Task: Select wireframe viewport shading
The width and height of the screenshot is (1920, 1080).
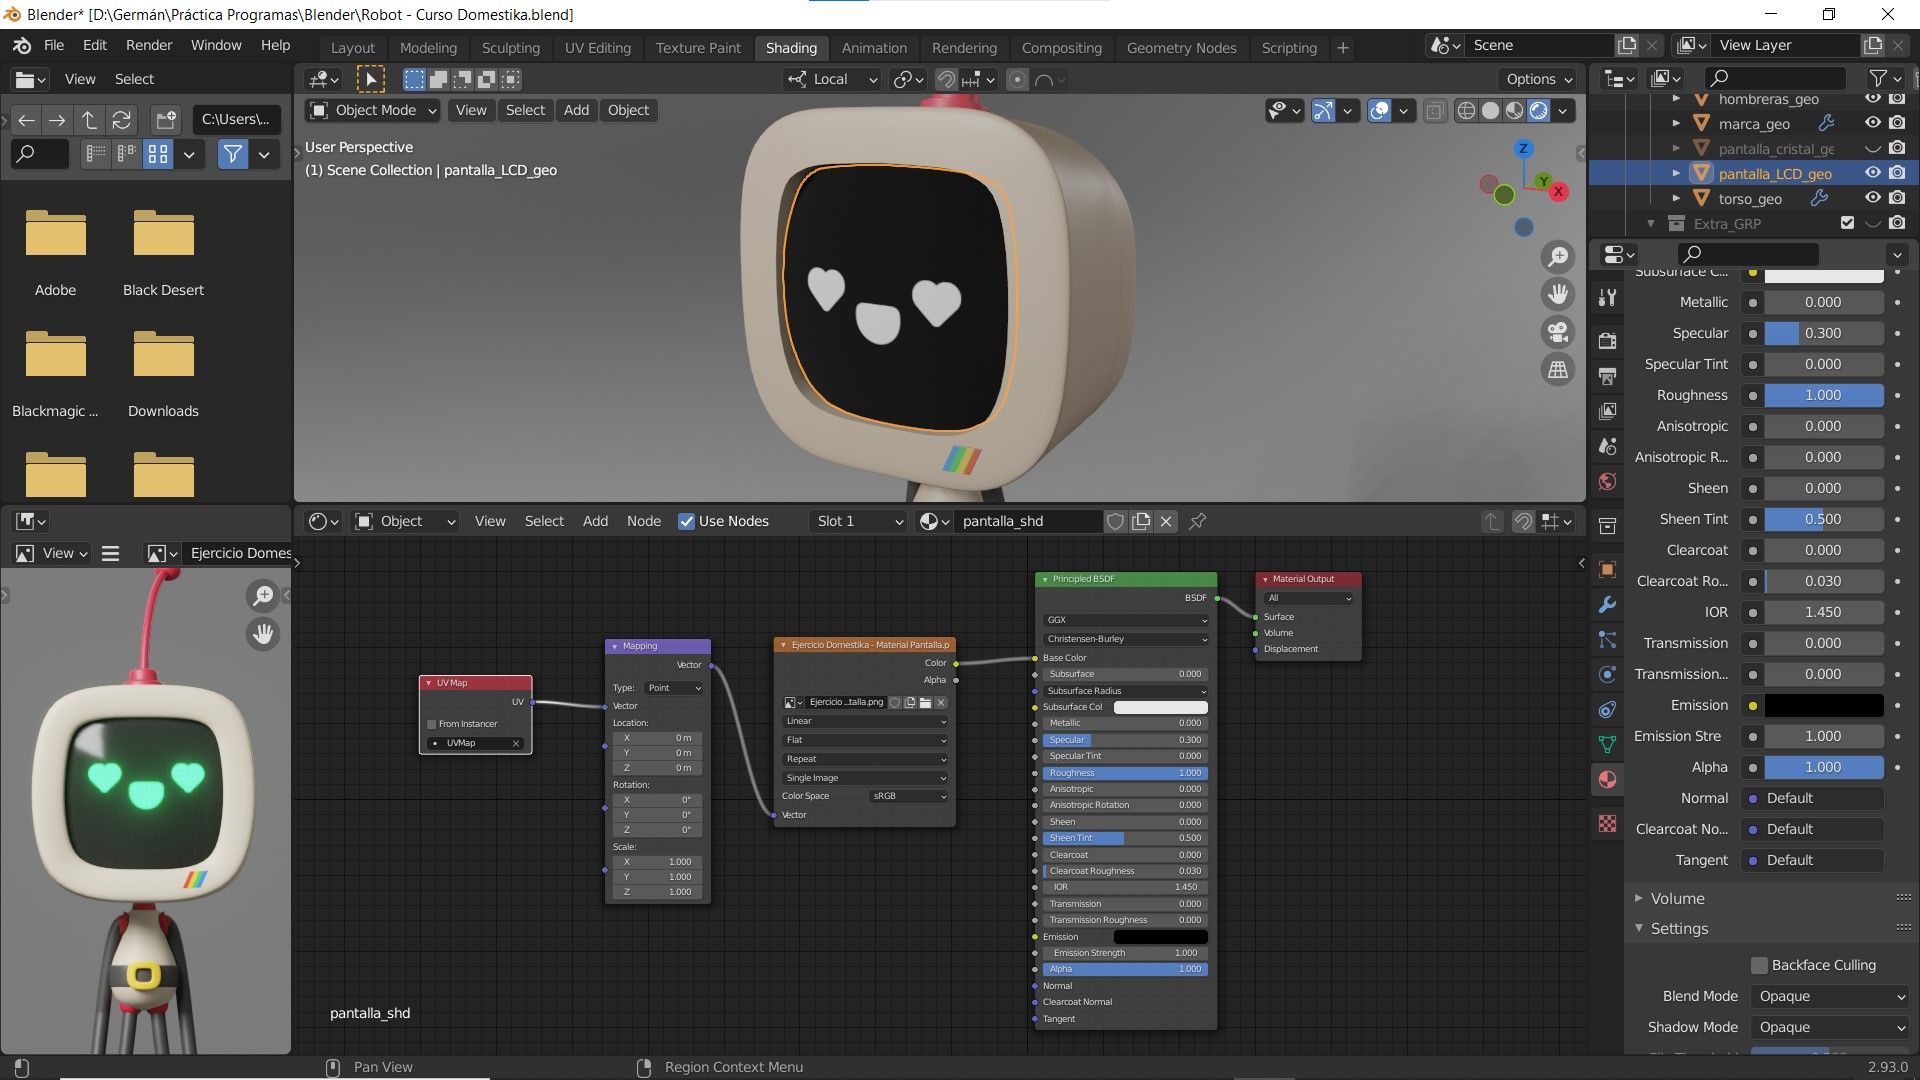Action: (x=1466, y=110)
